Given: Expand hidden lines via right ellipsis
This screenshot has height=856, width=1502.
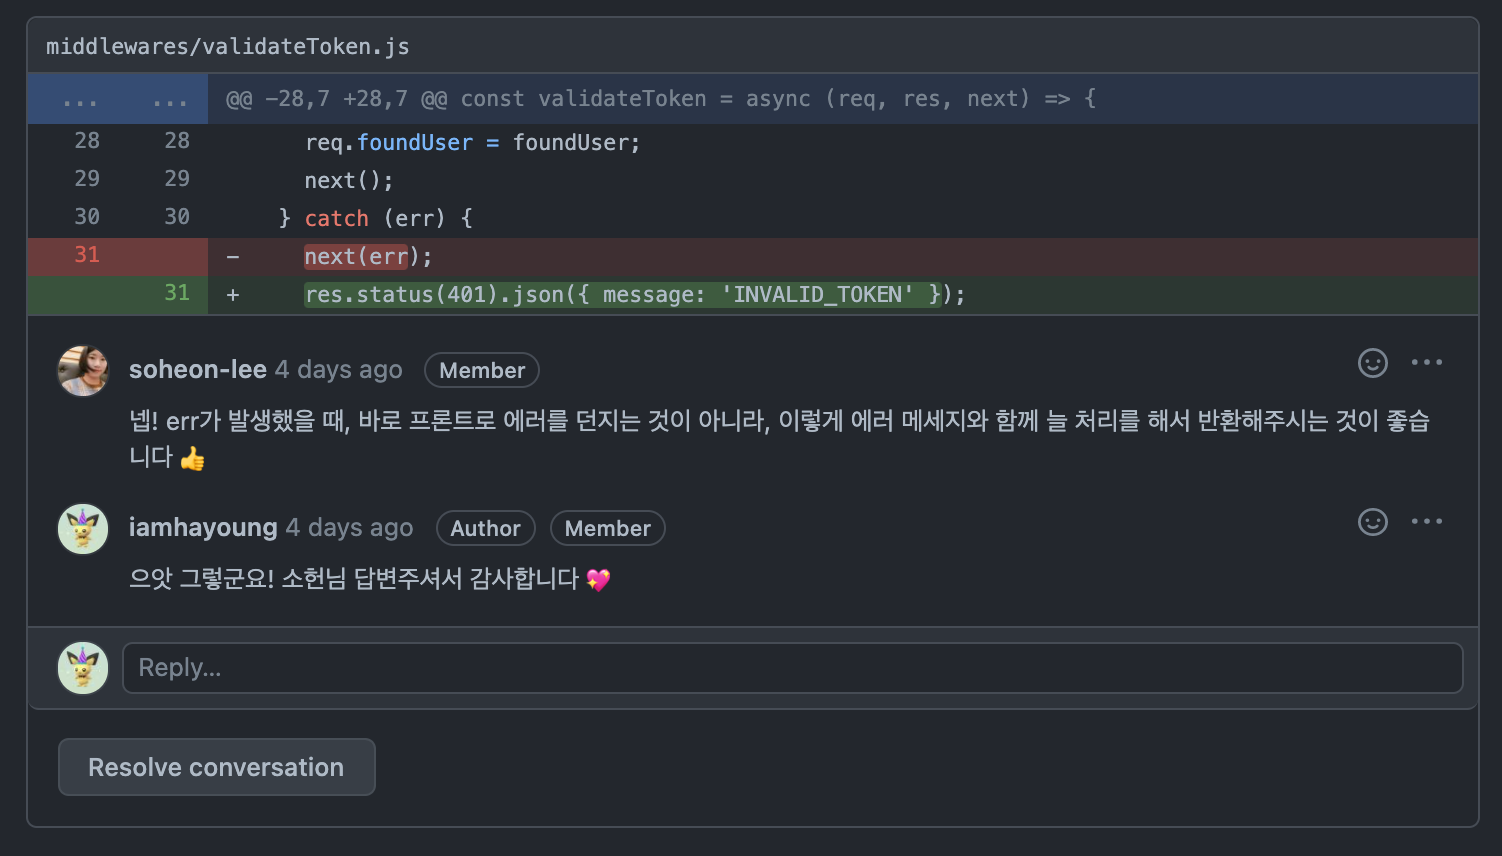Looking at the screenshot, I should pos(170,100).
